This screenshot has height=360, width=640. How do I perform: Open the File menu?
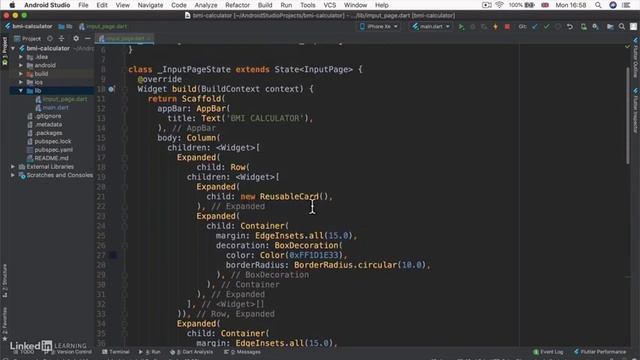pos(83,5)
